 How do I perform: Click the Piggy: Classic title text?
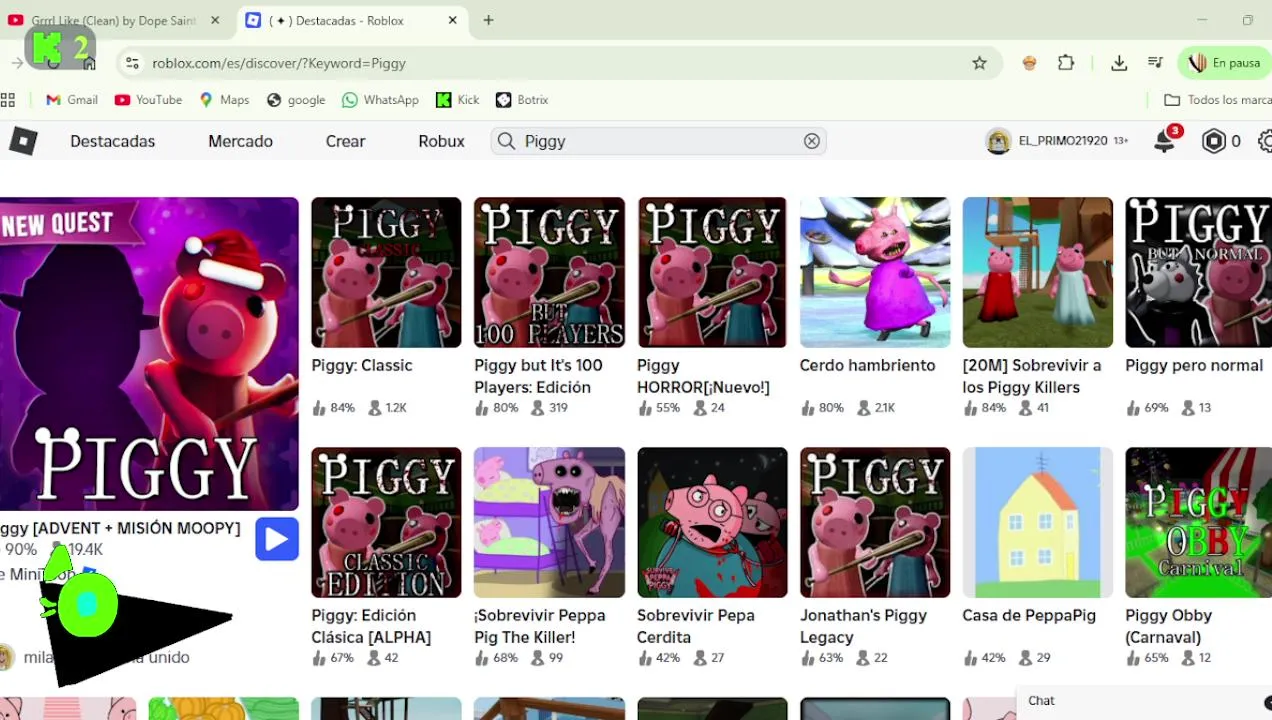pyautogui.click(x=361, y=365)
